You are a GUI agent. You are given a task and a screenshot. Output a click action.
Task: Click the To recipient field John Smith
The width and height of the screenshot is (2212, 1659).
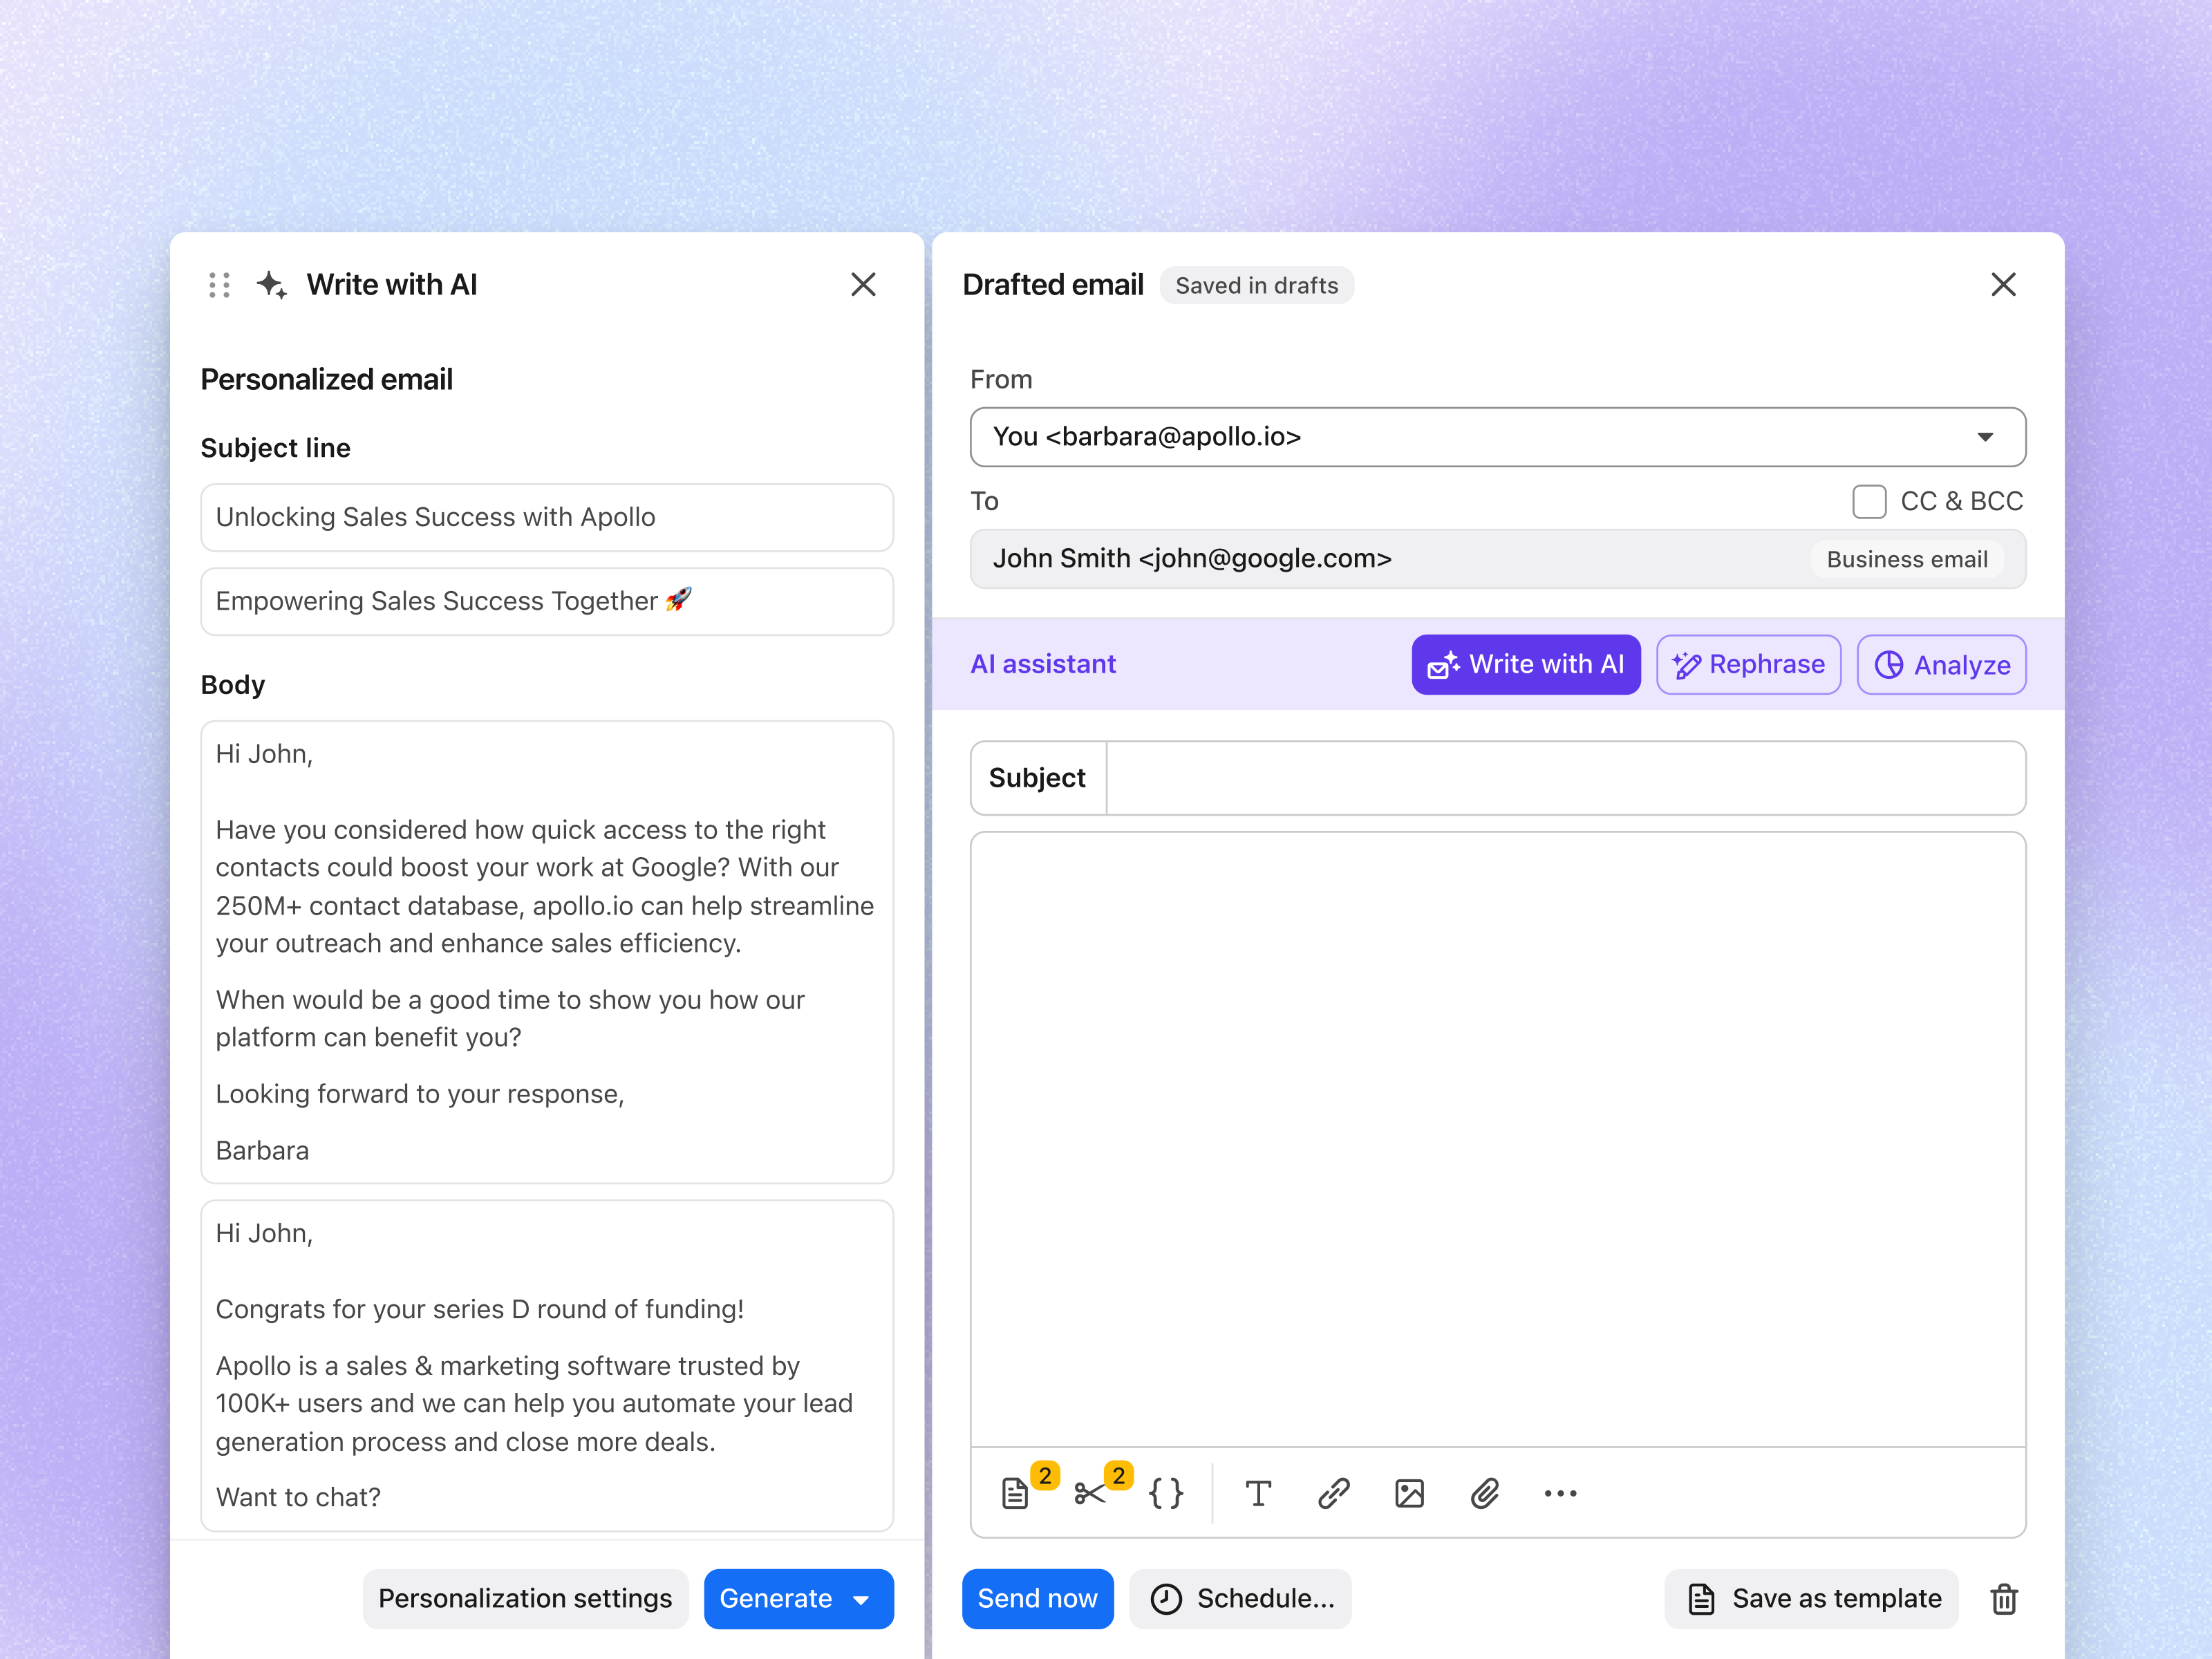[x=1498, y=559]
